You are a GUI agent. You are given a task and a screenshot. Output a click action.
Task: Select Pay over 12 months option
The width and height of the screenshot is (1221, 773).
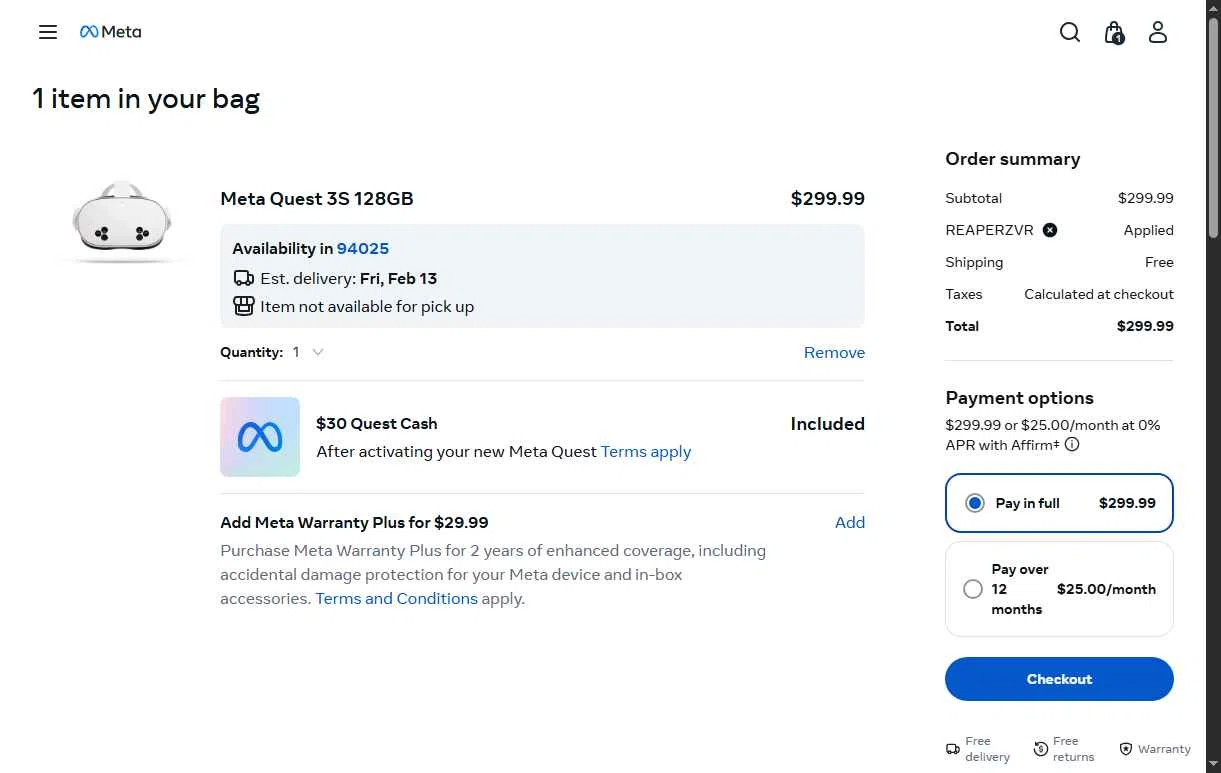click(x=1059, y=589)
